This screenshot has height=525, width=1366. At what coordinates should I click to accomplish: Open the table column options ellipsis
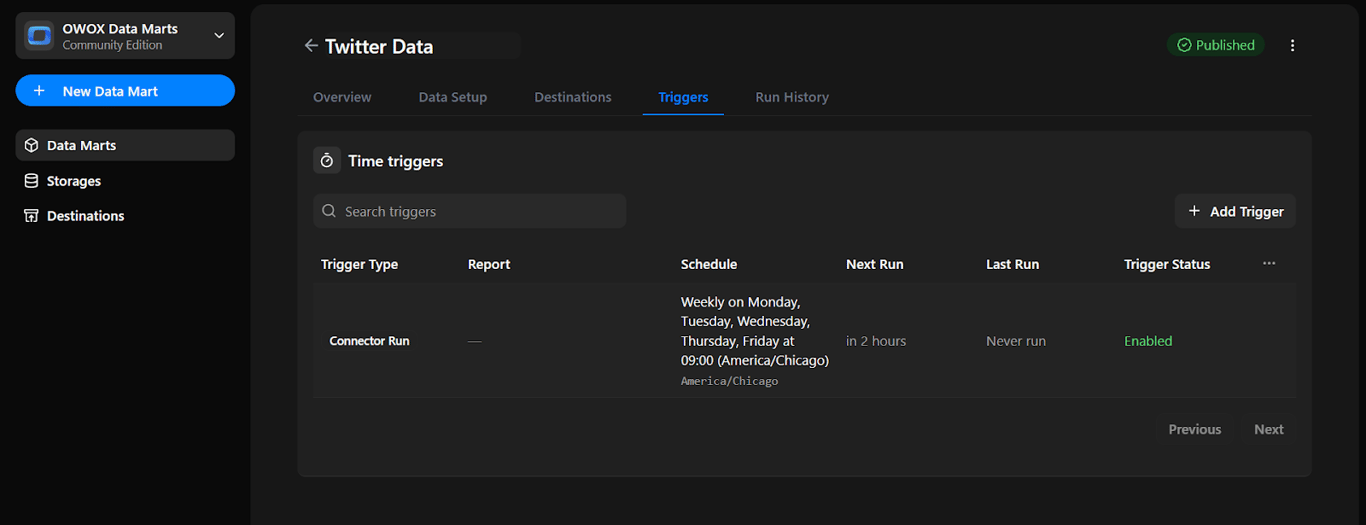(x=1269, y=263)
